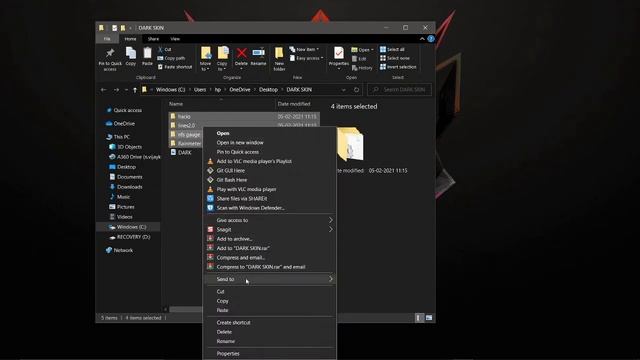Image resolution: width=640 pixels, height=360 pixels.
Task: Choose Properties in the context menu
Action: point(228,353)
